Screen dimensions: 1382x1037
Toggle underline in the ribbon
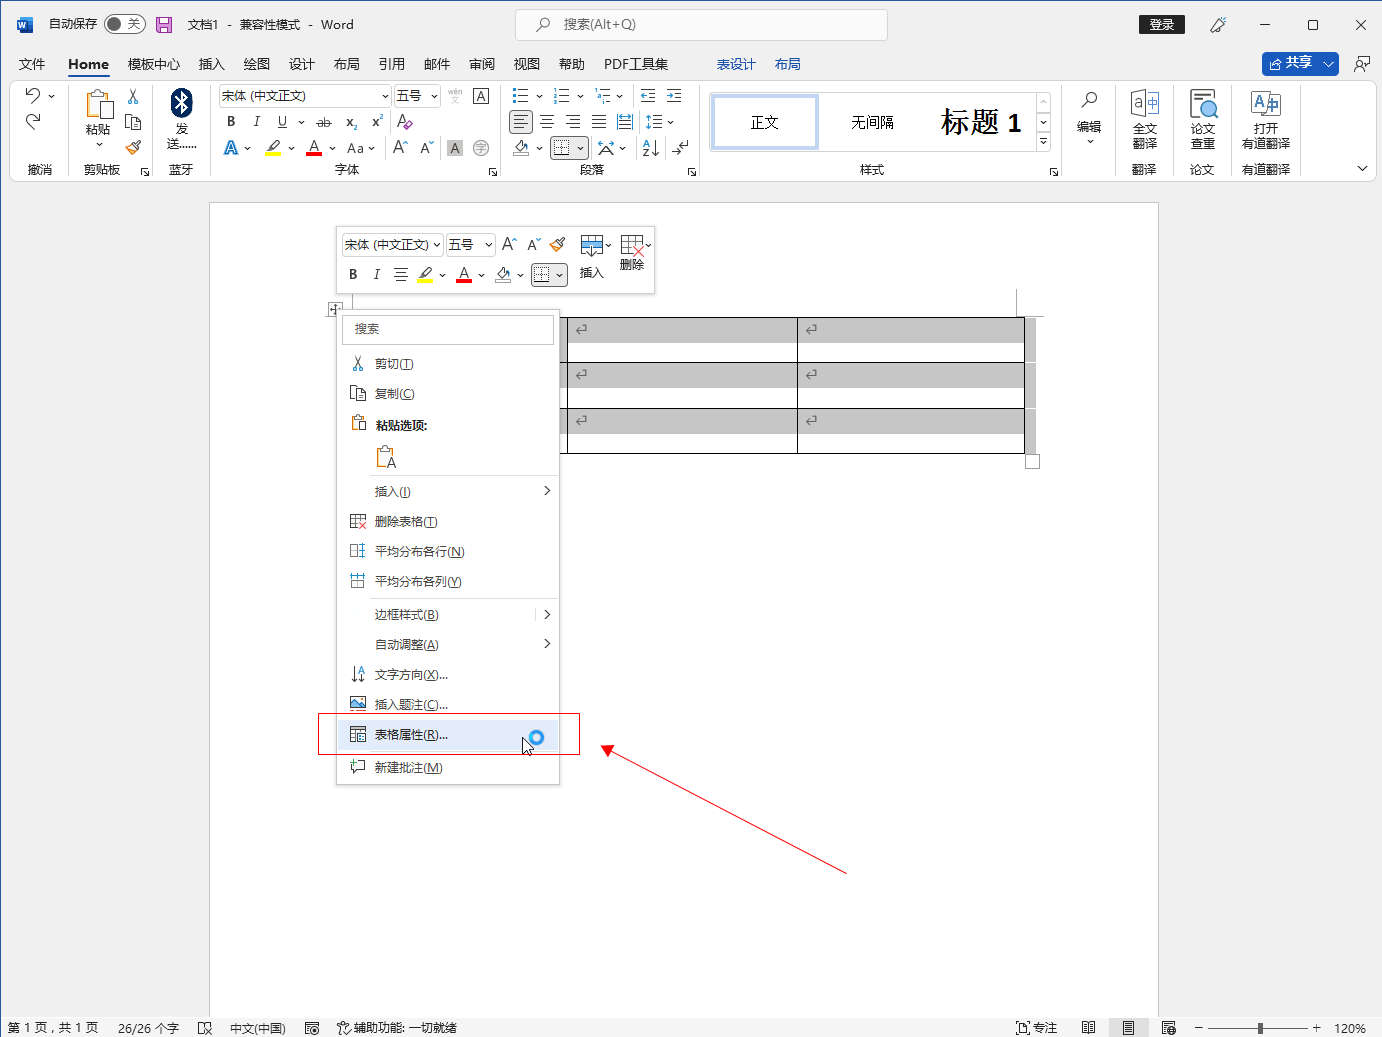282,121
